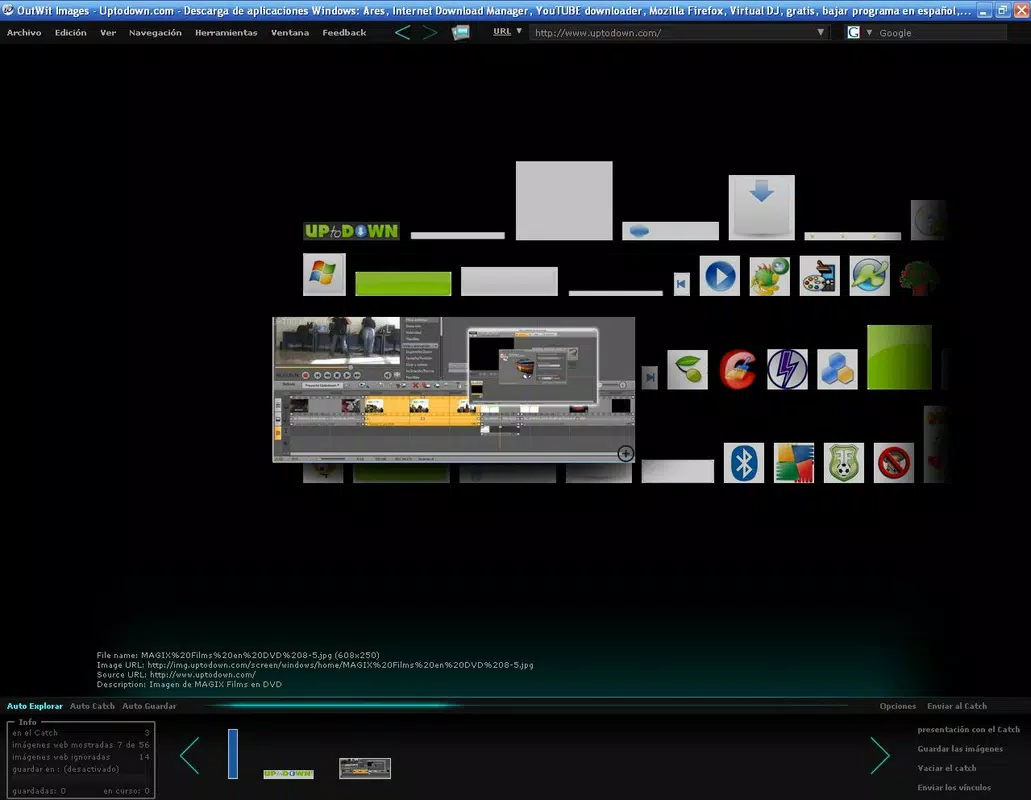The image size is (1031, 800).
Task: Toggle Auto Explorar mode
Action: coord(35,706)
